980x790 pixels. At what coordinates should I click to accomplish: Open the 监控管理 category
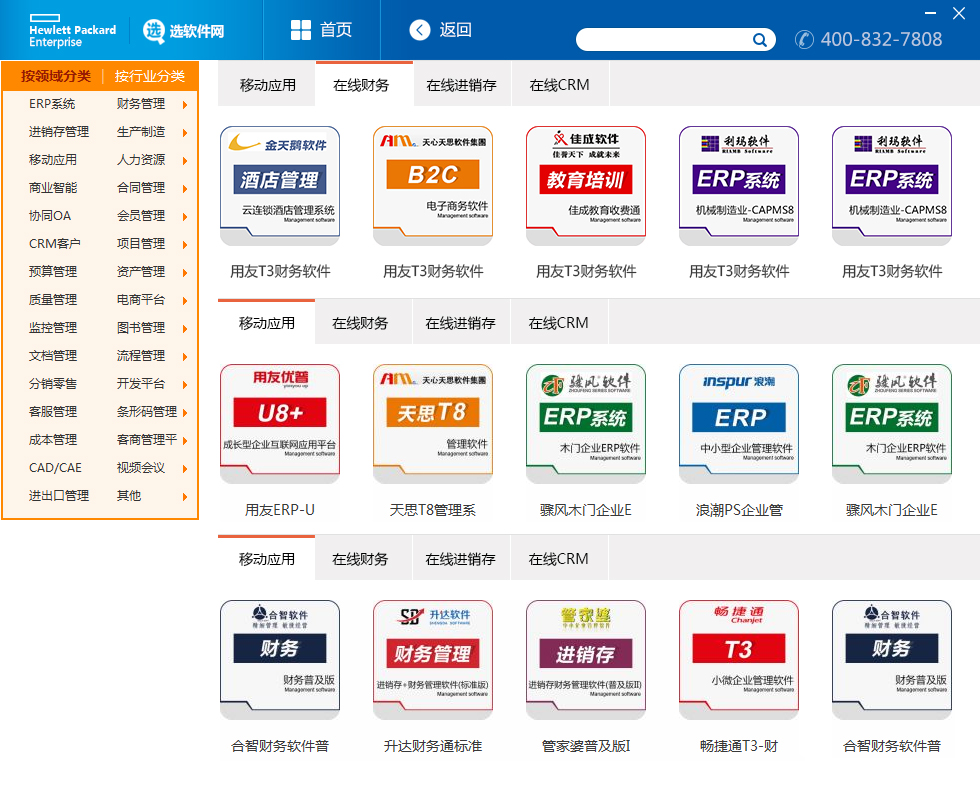[53, 328]
